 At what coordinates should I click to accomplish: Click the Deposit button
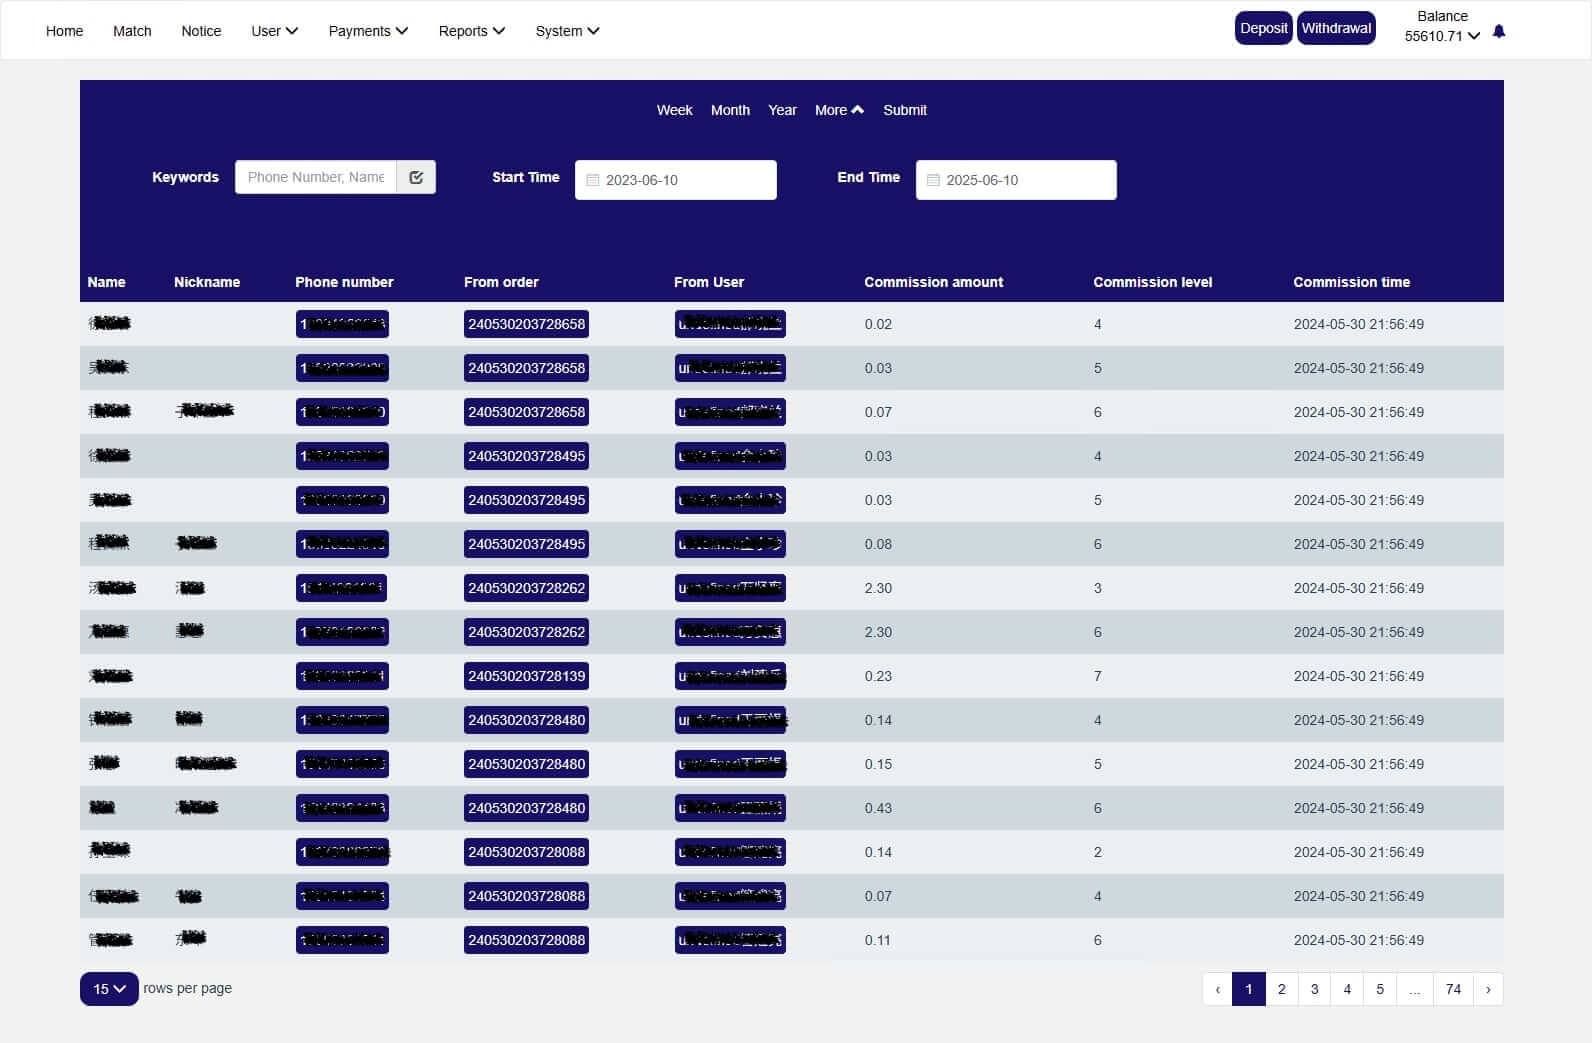tap(1263, 28)
